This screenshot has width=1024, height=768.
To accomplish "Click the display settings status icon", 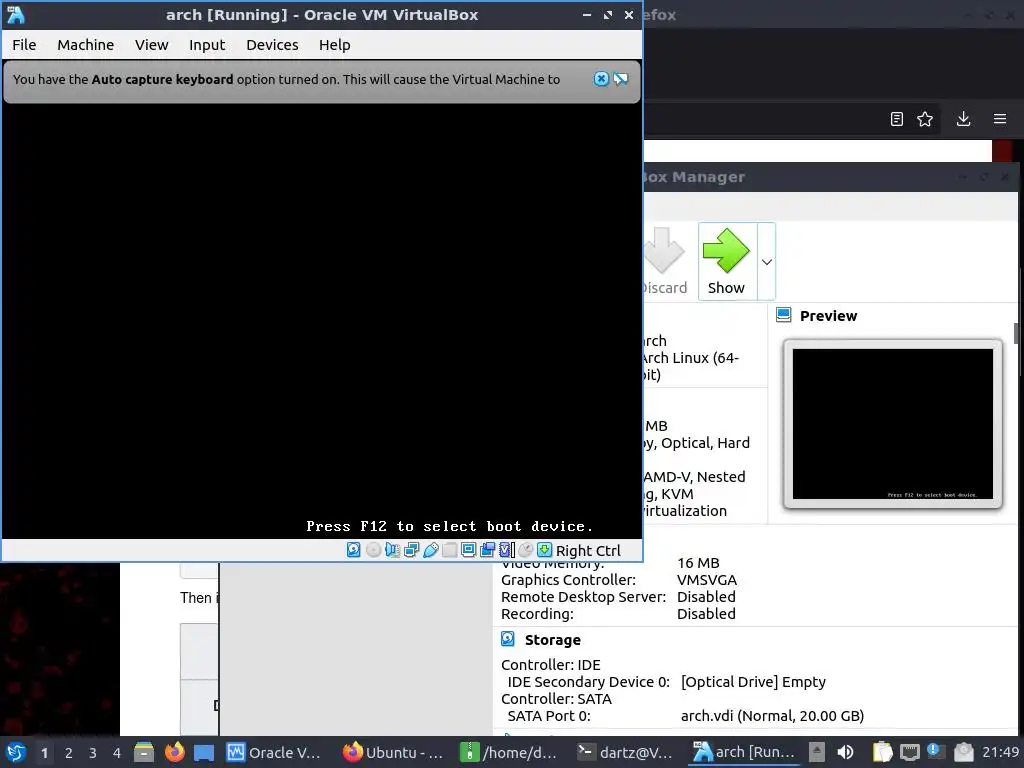I will click(468, 550).
